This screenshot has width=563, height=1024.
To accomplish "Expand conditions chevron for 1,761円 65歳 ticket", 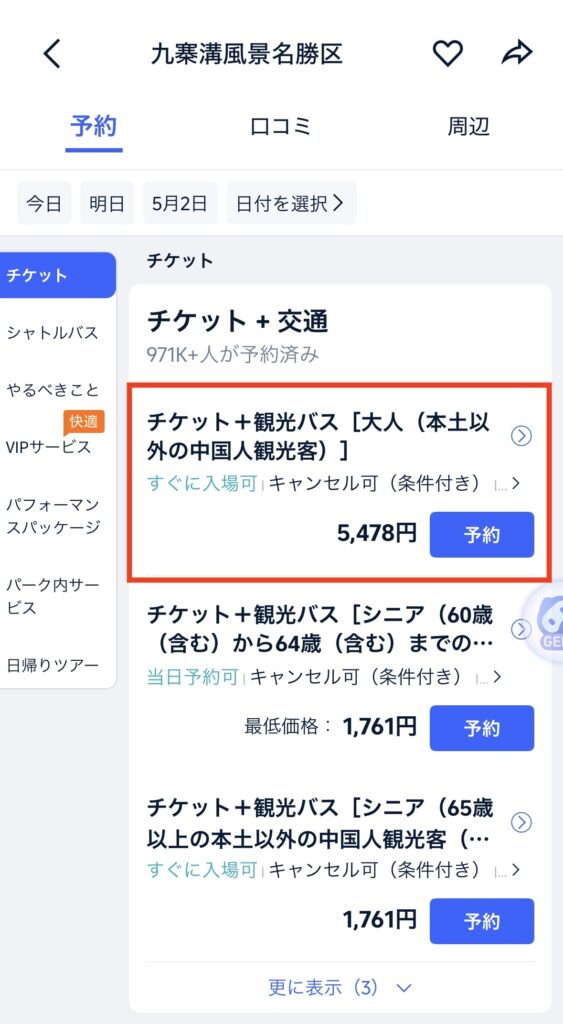I will point(516,871).
